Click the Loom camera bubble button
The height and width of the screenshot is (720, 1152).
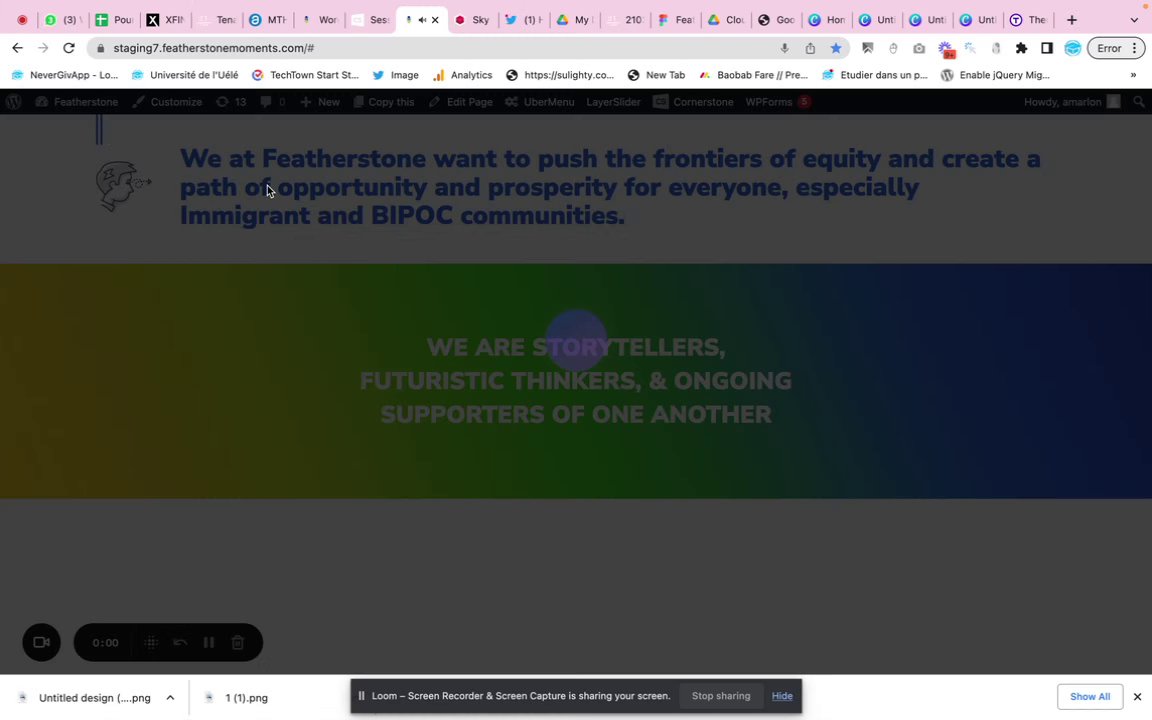click(x=41, y=642)
